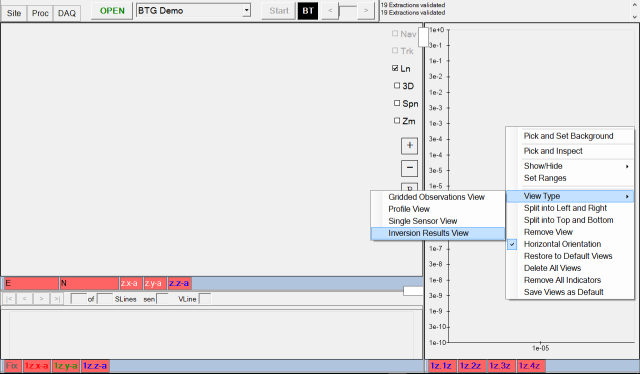The image size is (640, 374).
Task: Click the sen input field
Action: pos(163,299)
